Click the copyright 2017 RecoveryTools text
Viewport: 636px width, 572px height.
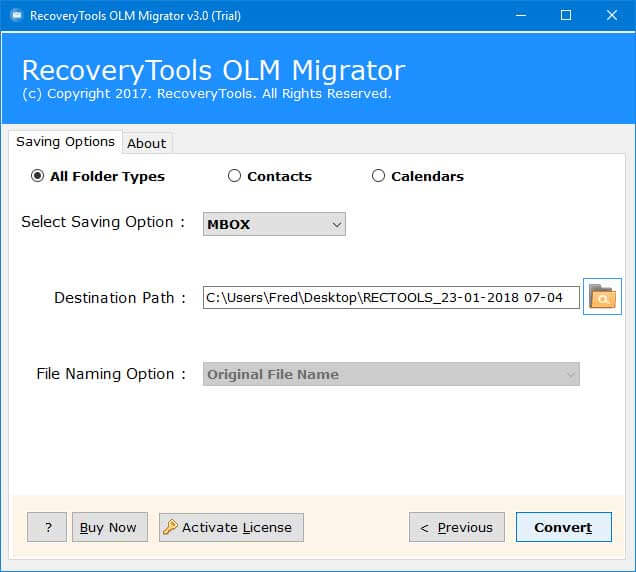[x=207, y=94]
